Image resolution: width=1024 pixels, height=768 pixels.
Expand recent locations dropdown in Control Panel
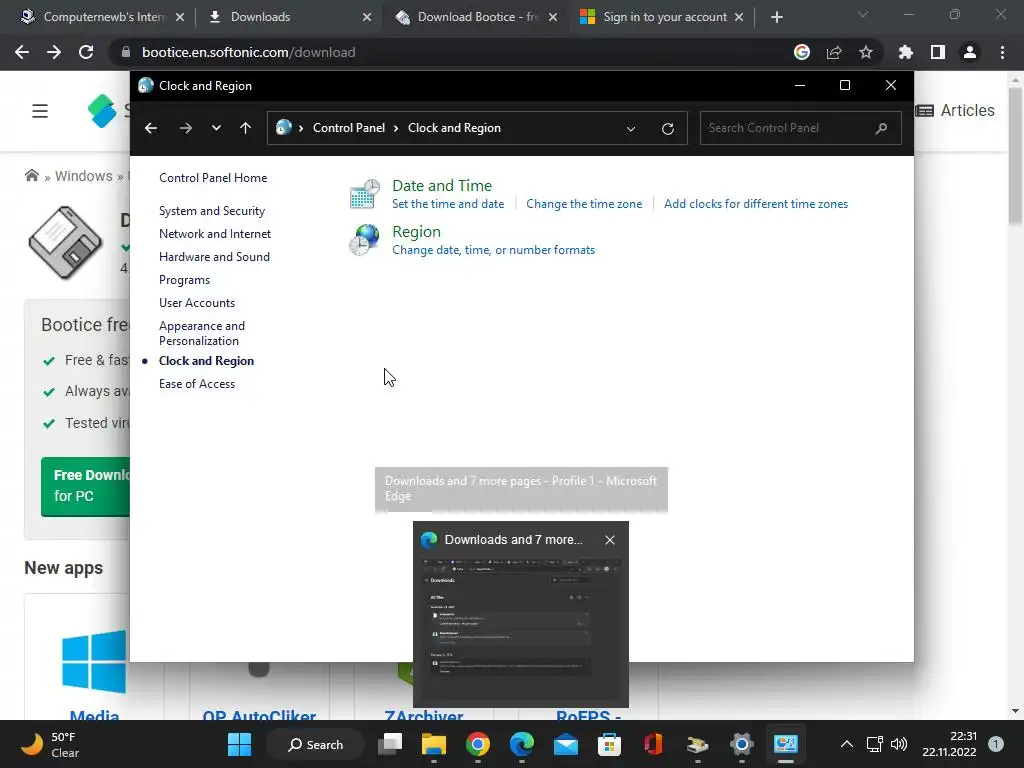click(x=216, y=128)
